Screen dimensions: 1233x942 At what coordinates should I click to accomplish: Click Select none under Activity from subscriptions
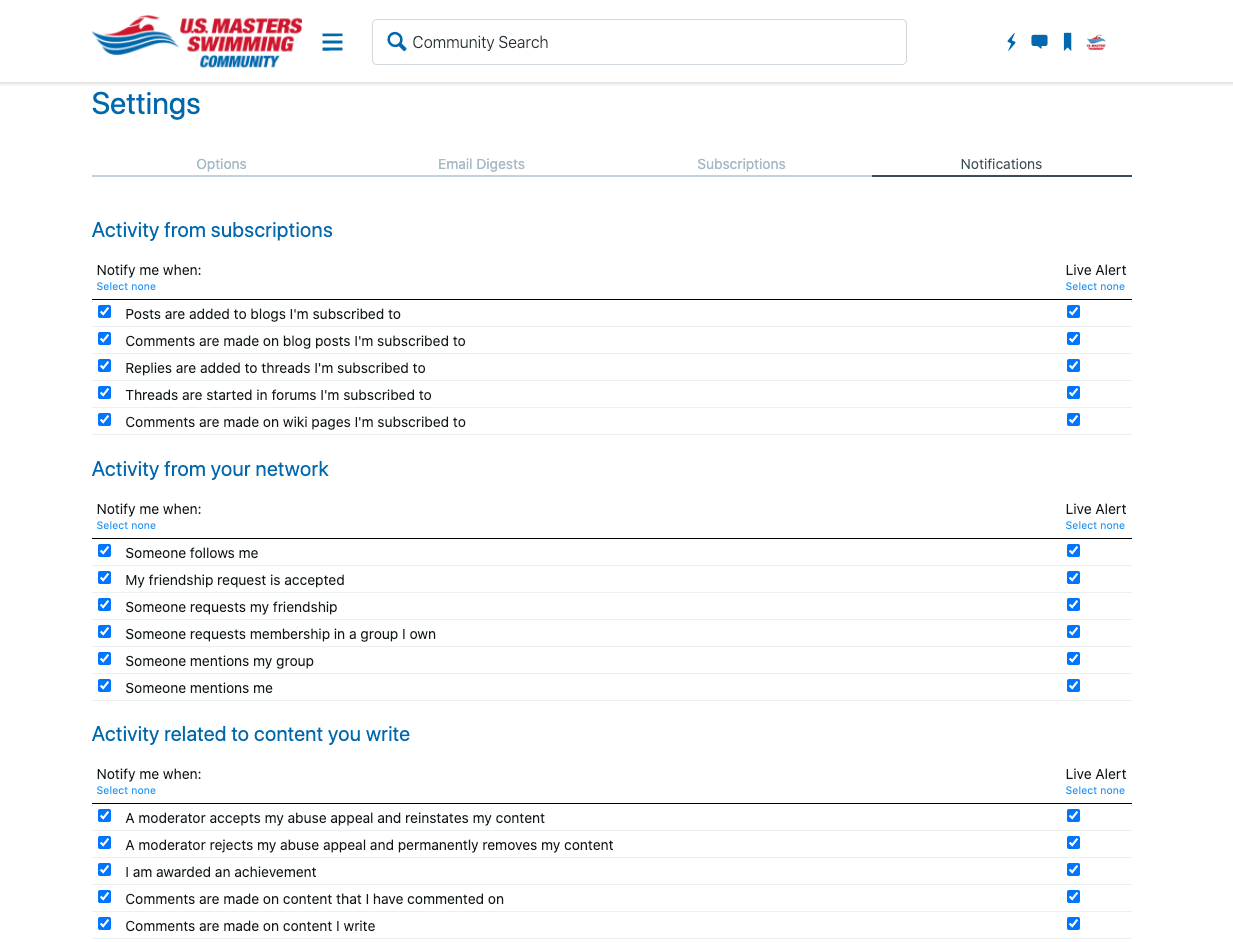coord(126,286)
